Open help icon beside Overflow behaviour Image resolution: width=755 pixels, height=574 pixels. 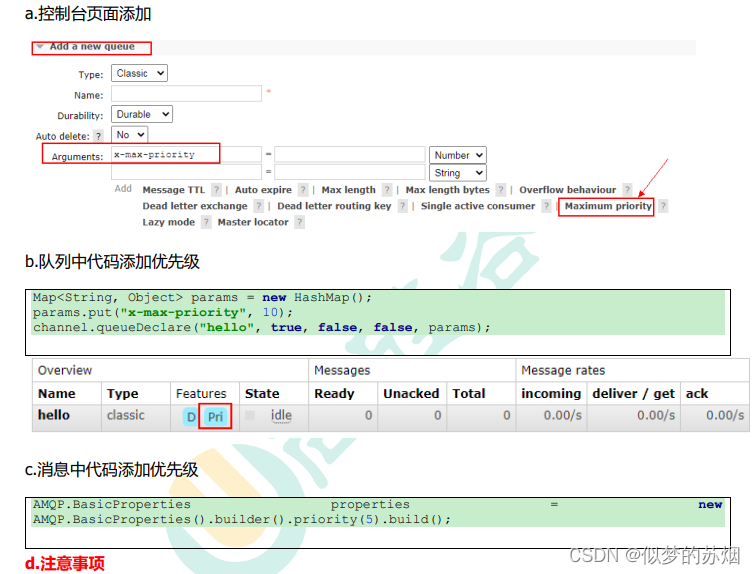coord(627,190)
